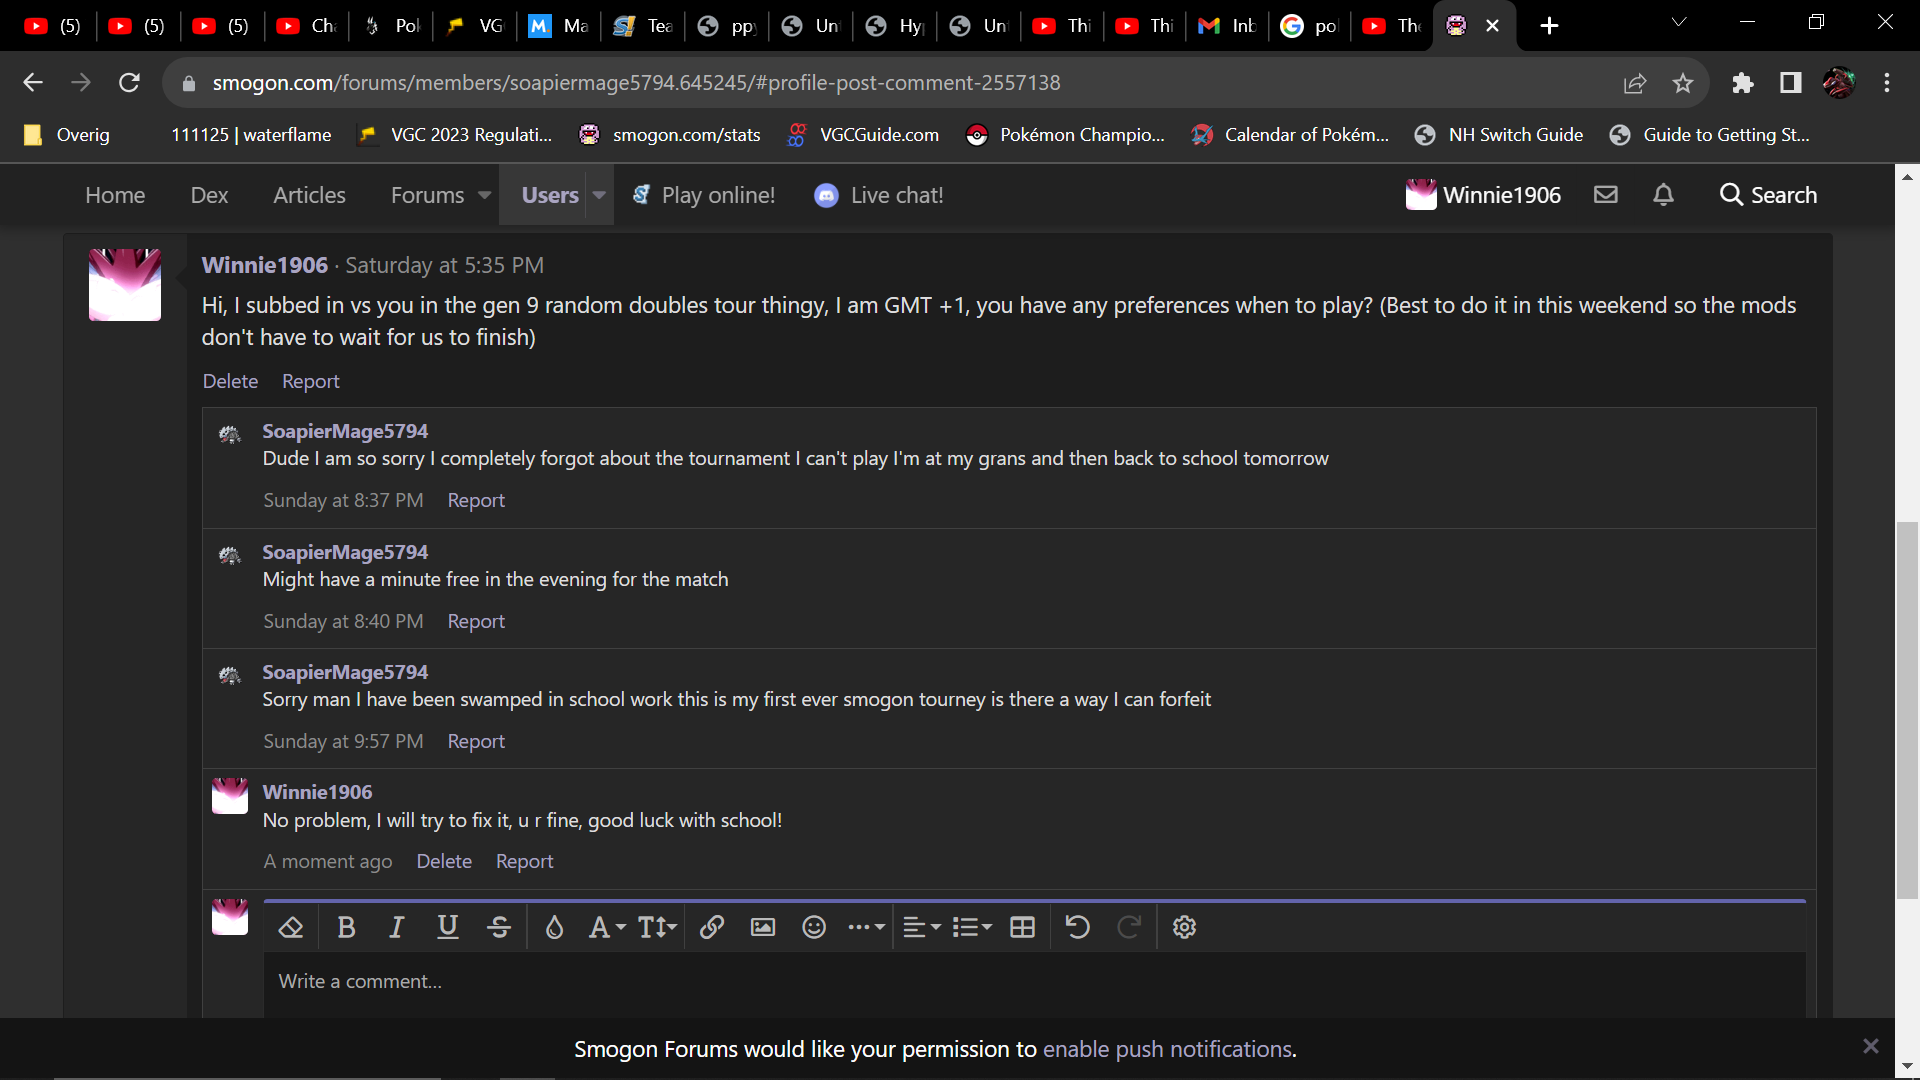
Task: Delete the latest Winnie1906 comment
Action: 444,861
